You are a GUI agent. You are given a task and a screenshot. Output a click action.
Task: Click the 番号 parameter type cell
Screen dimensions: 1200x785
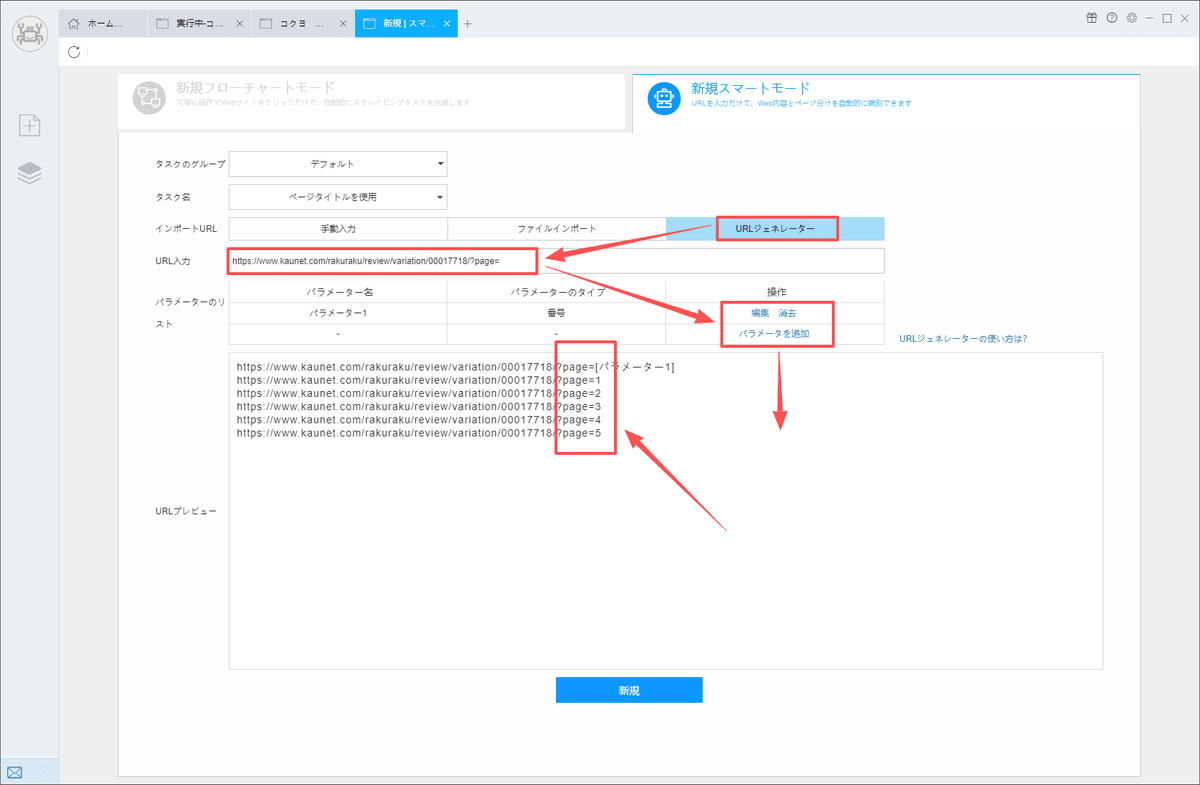coord(556,314)
